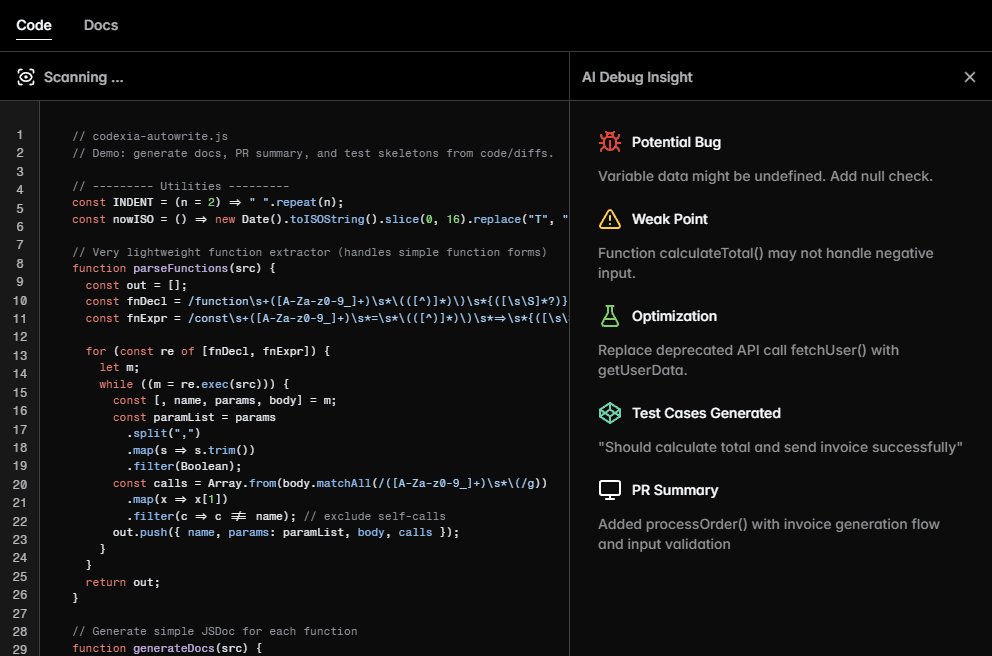992x656 pixels.
Task: Click the 'Scanning ...' status text
Action: point(84,77)
